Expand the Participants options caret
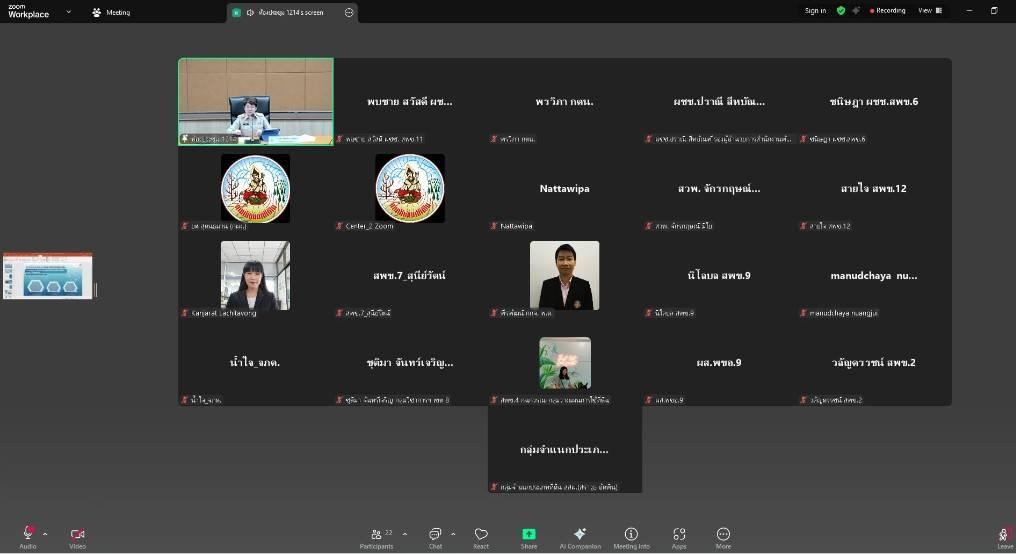The height and width of the screenshot is (554, 1016). coord(404,534)
